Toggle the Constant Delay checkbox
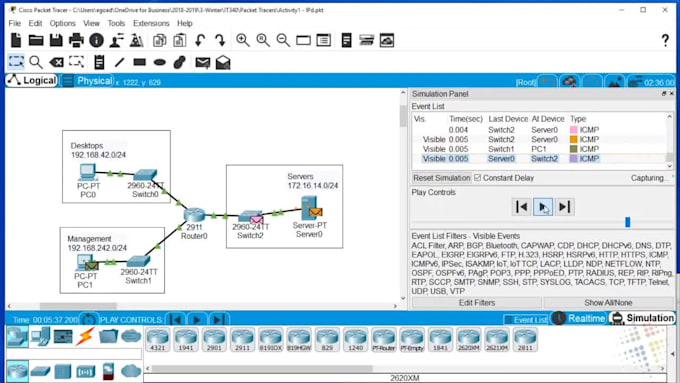 478,178
